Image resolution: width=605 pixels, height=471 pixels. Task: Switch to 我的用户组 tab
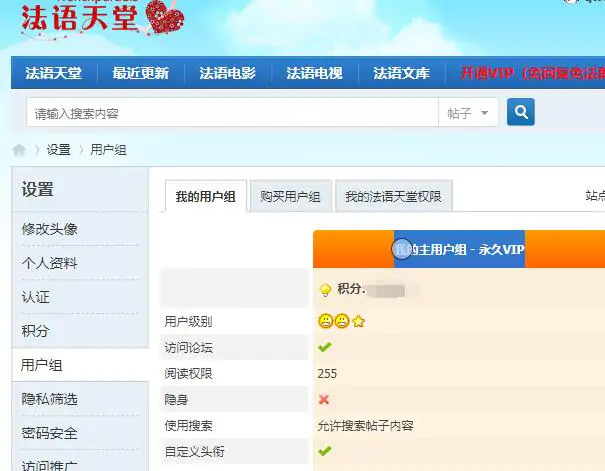(x=206, y=196)
